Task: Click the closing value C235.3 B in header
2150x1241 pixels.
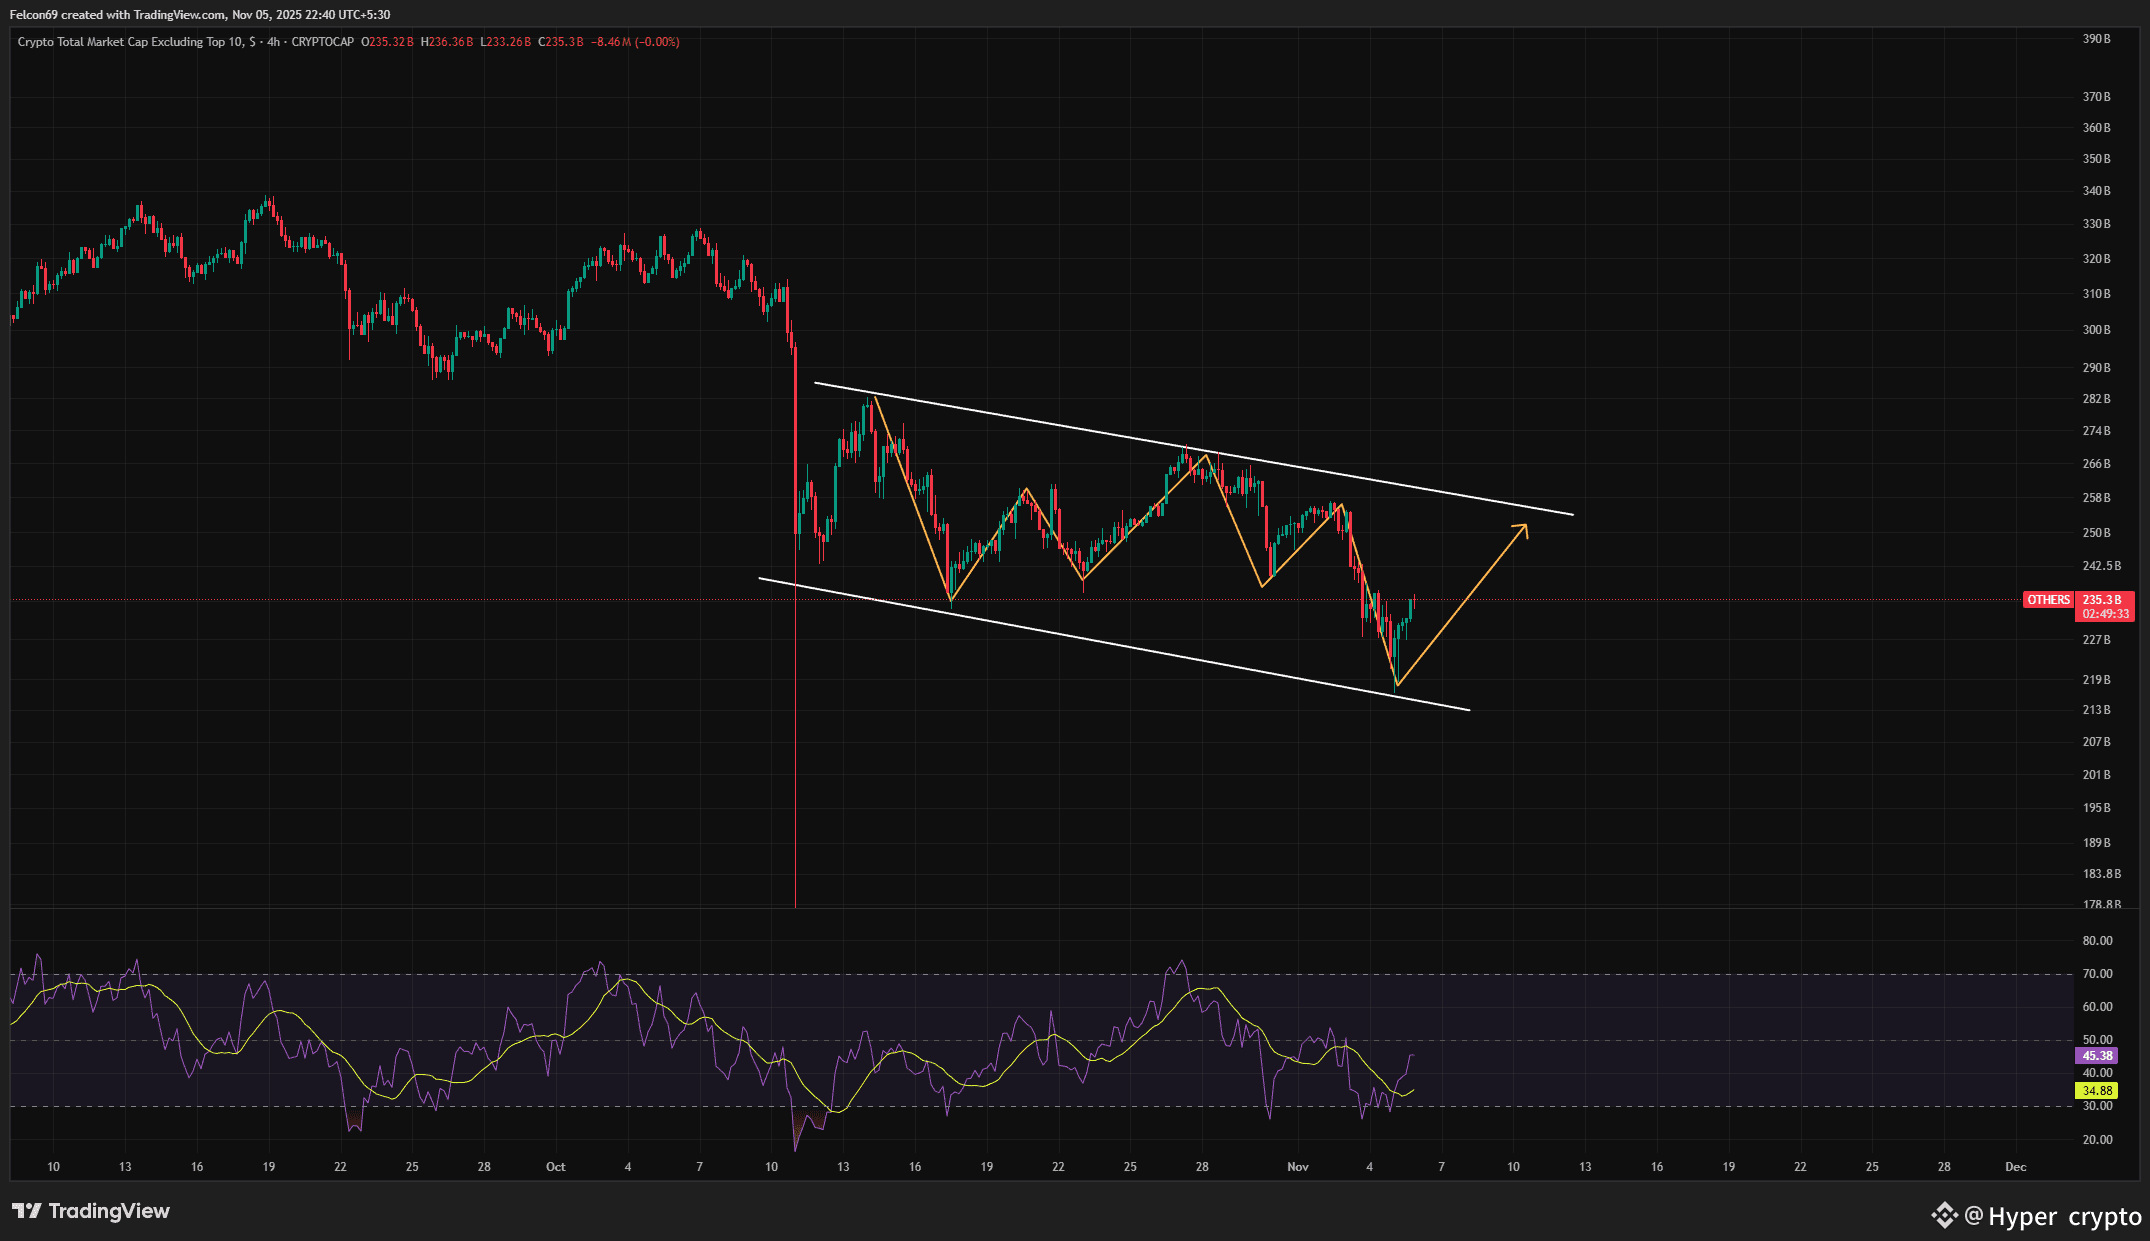Action: pyautogui.click(x=560, y=42)
